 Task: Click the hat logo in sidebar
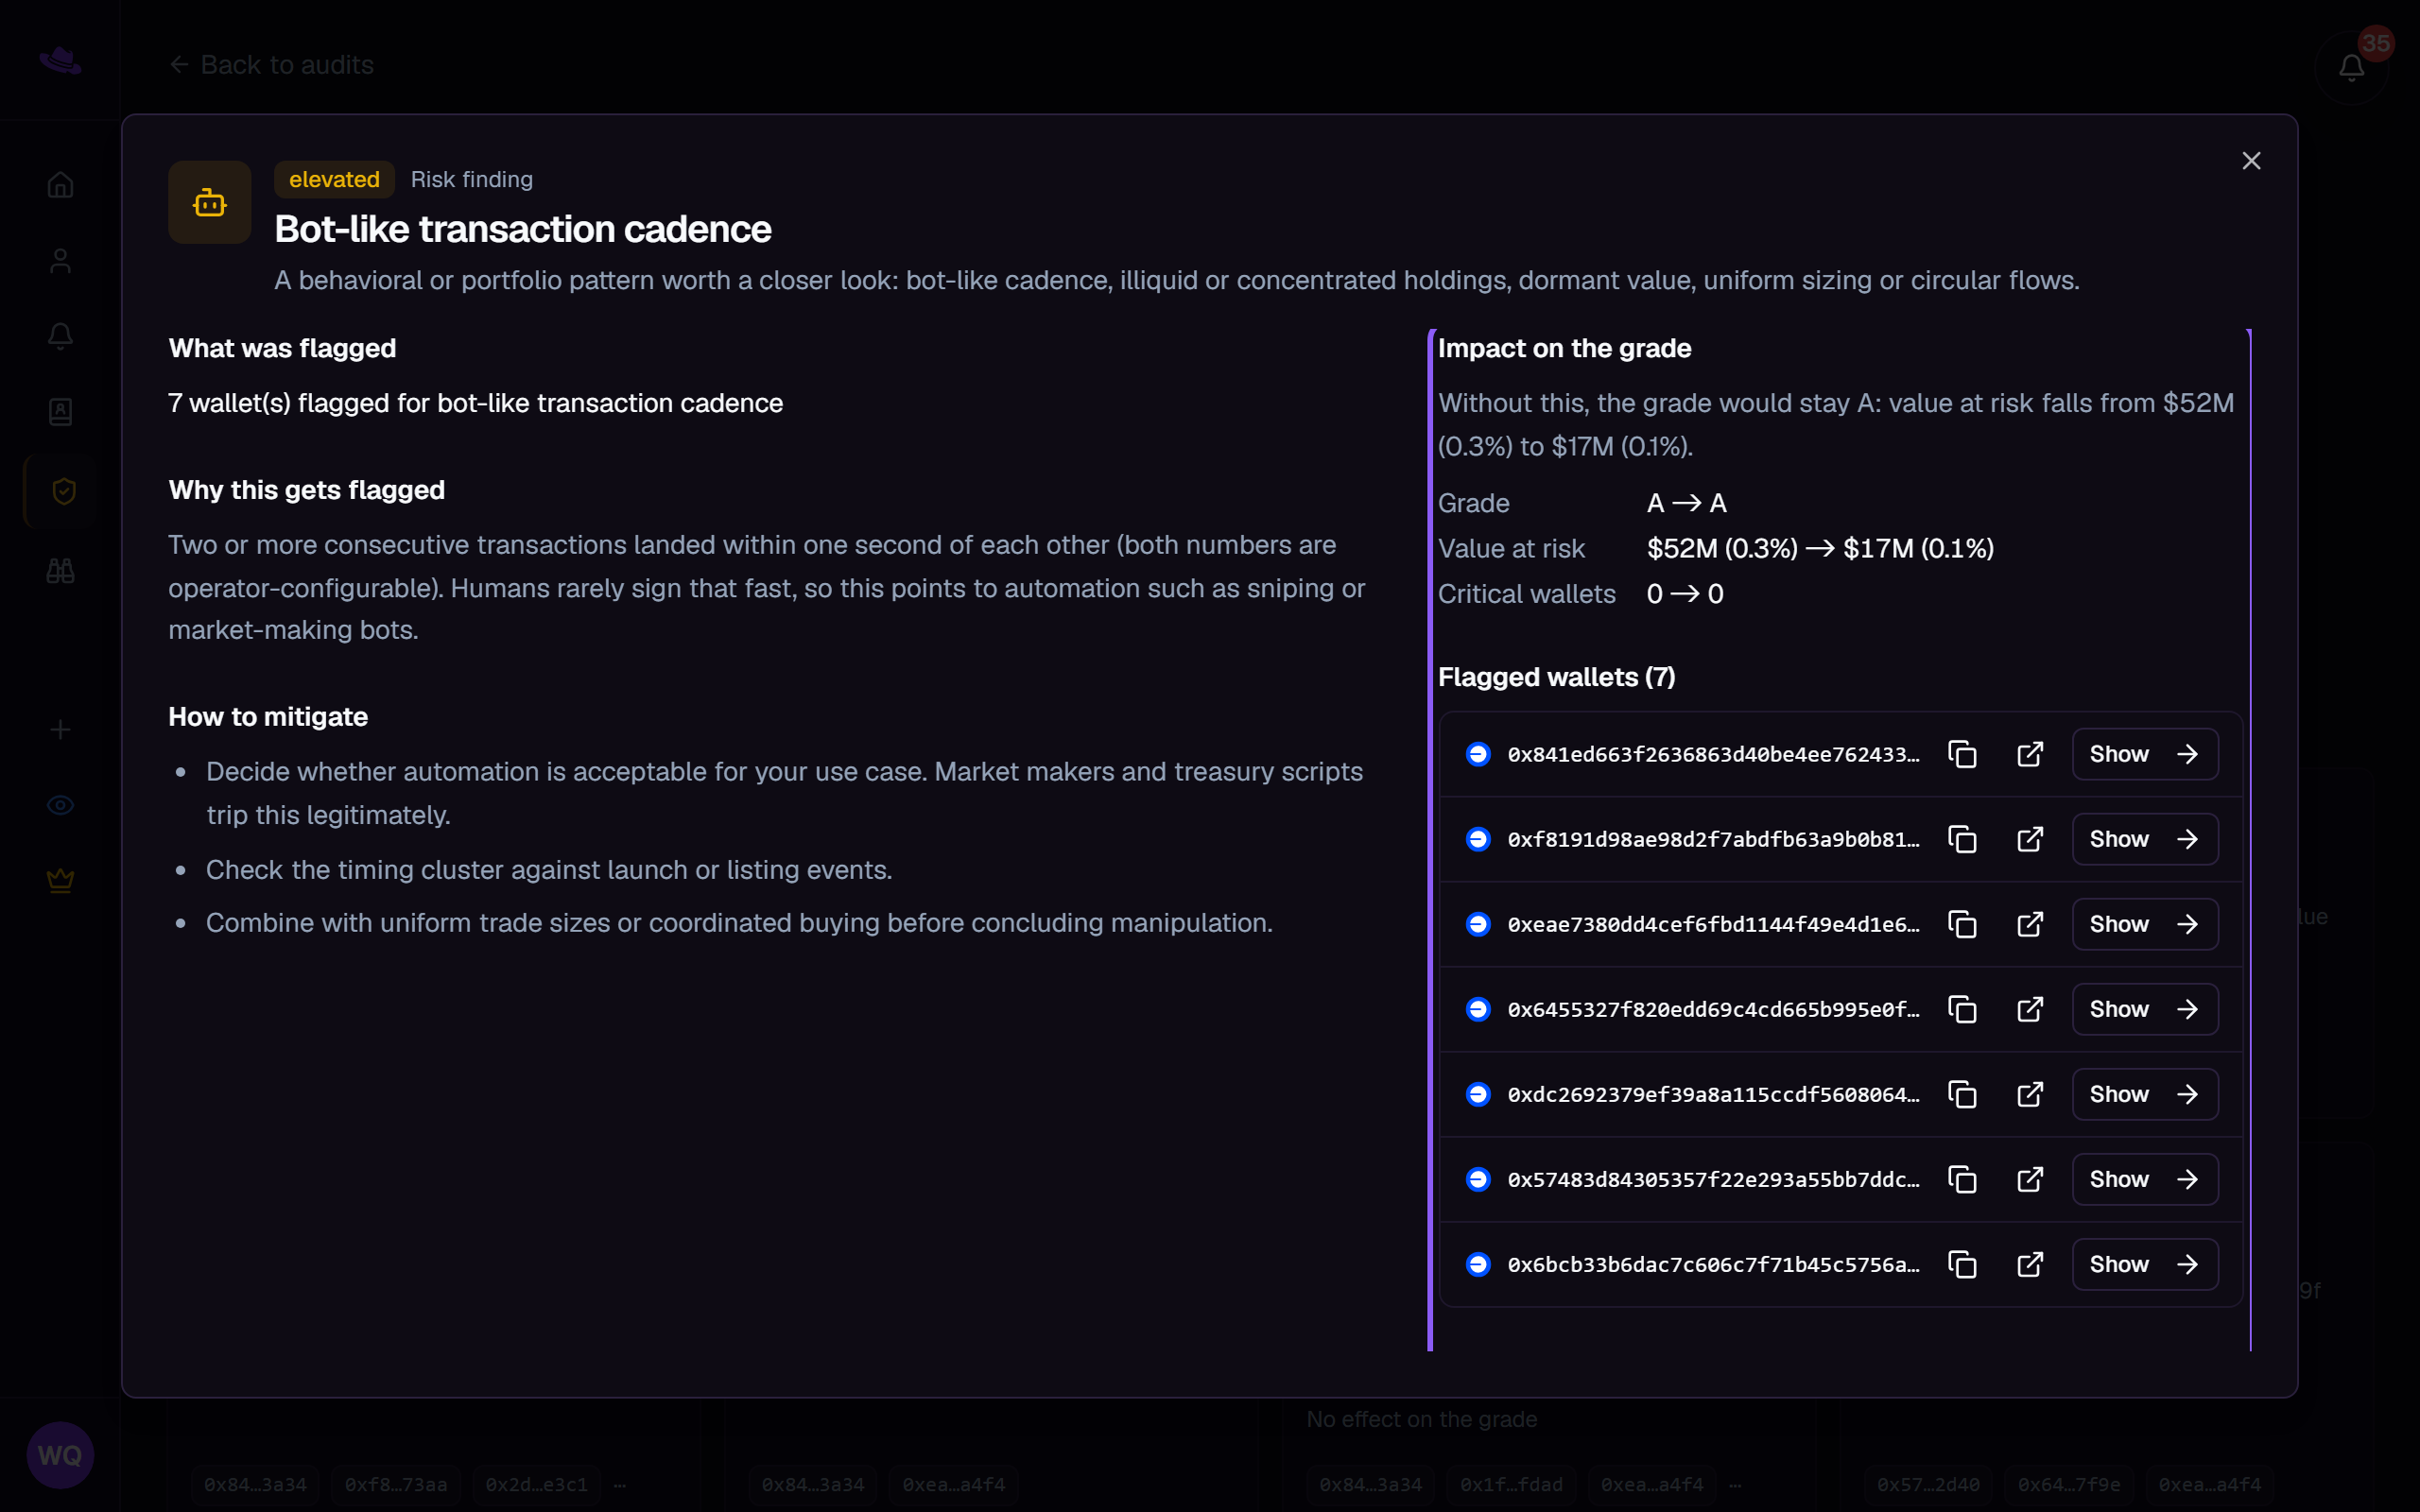[60, 60]
